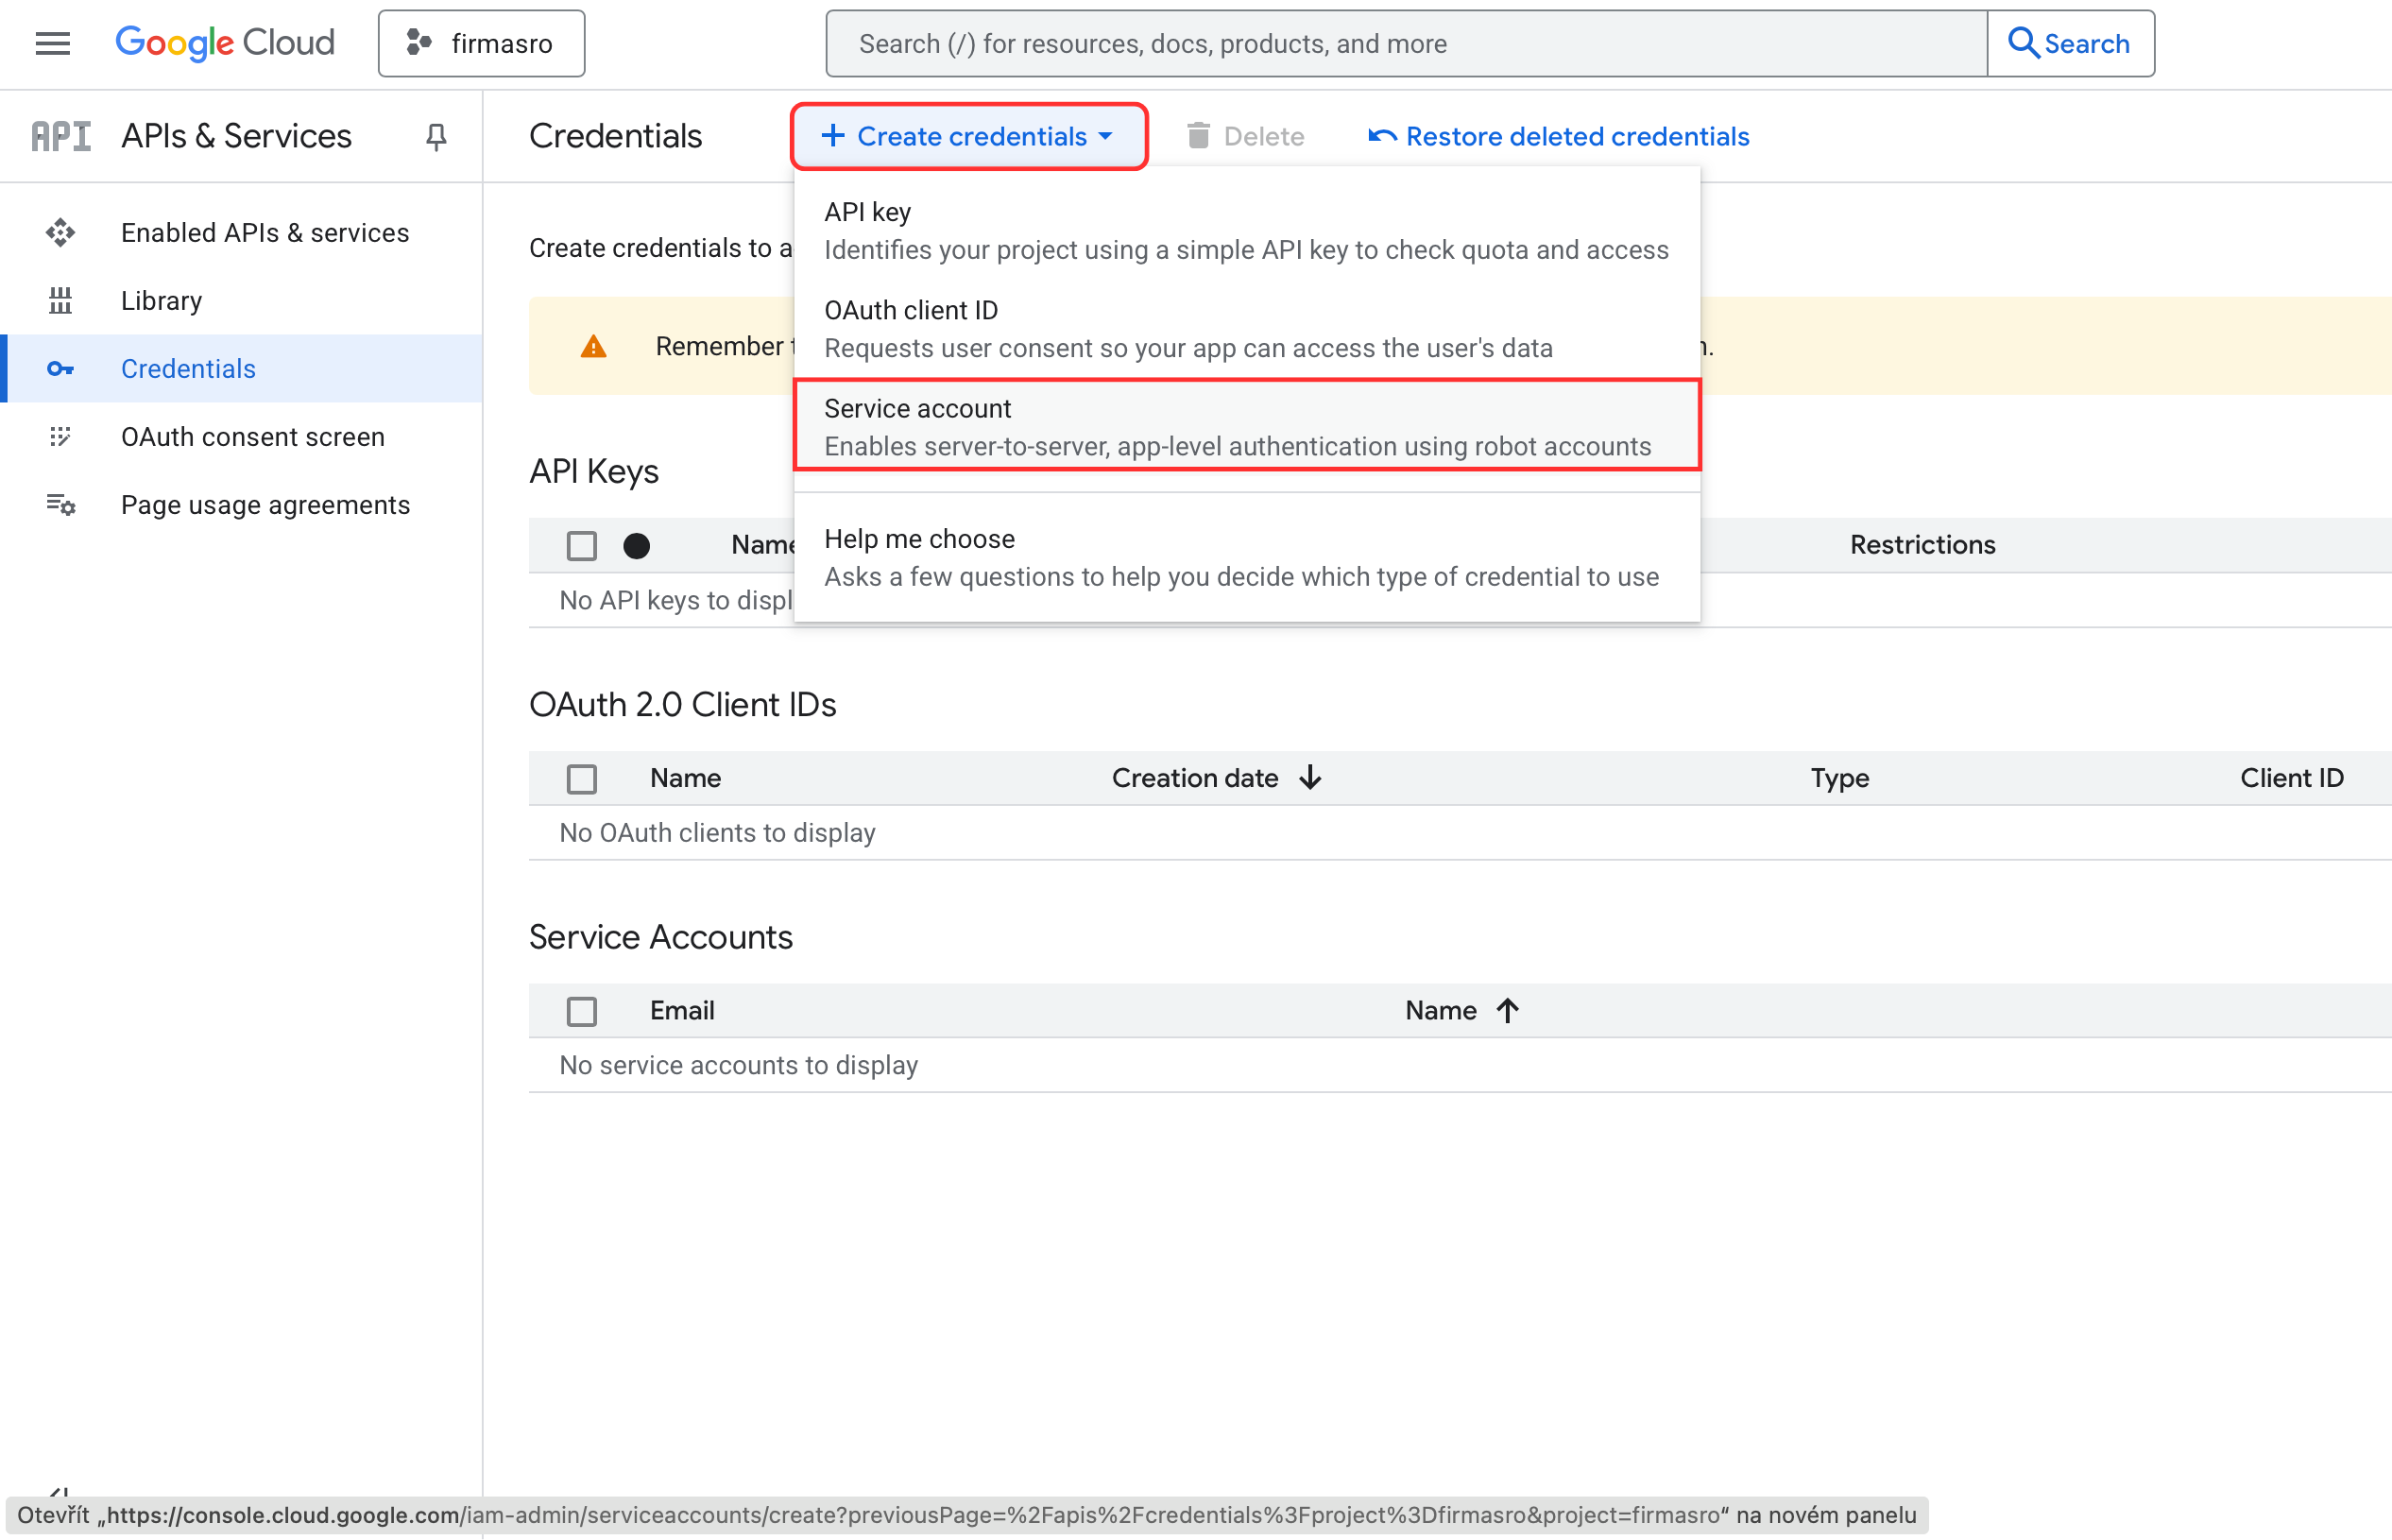
Task: Click the Name ascending sort arrow
Action: (1507, 1010)
